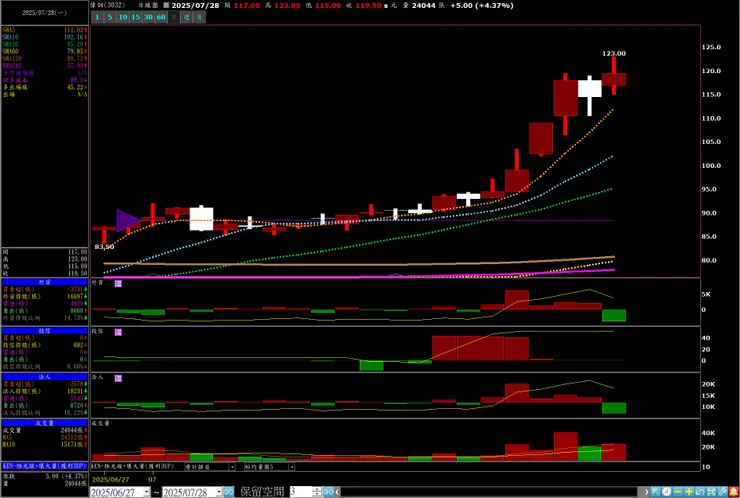Image resolution: width=740 pixels, height=498 pixels.
Task: Expand the start date 2025/06/27 dropdown
Action: pos(146,492)
